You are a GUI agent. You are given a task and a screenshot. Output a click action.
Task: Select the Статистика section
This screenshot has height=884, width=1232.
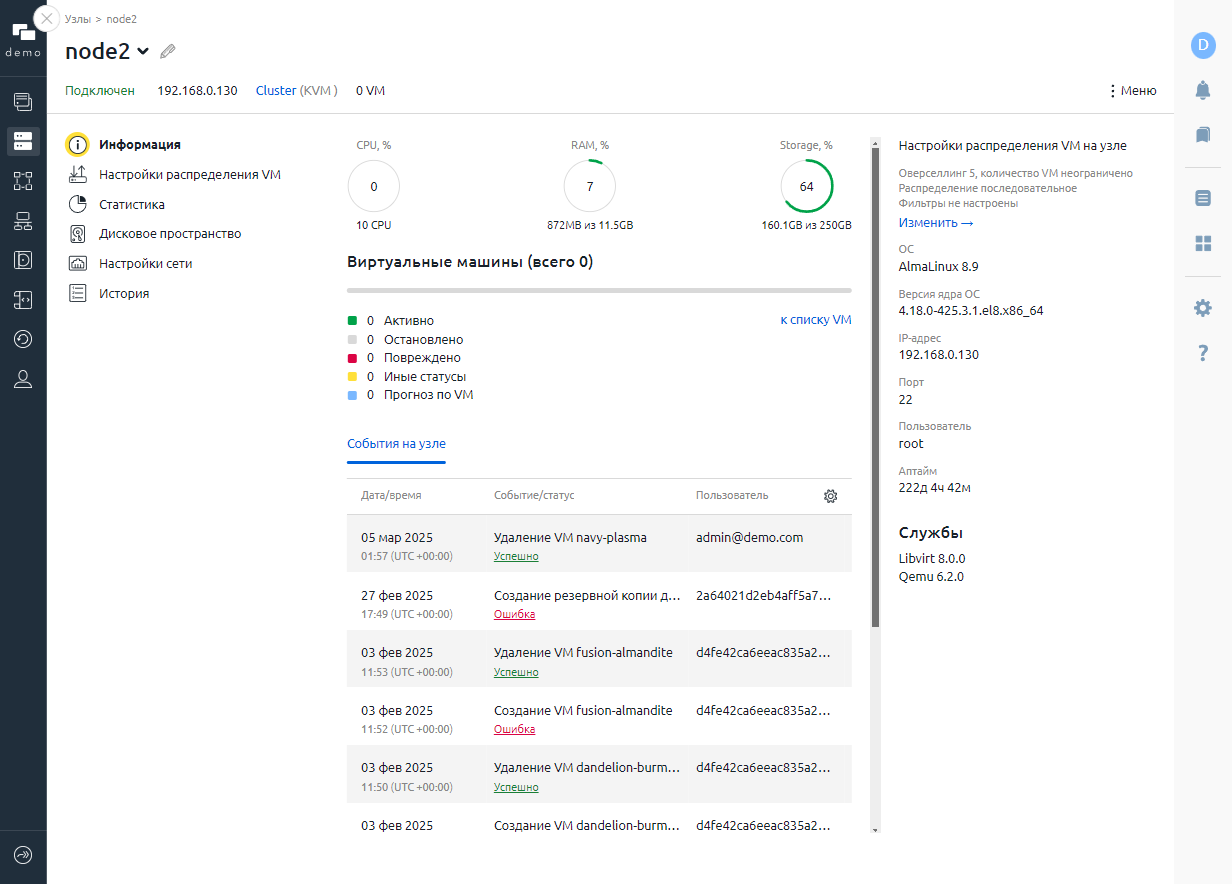click(131, 204)
